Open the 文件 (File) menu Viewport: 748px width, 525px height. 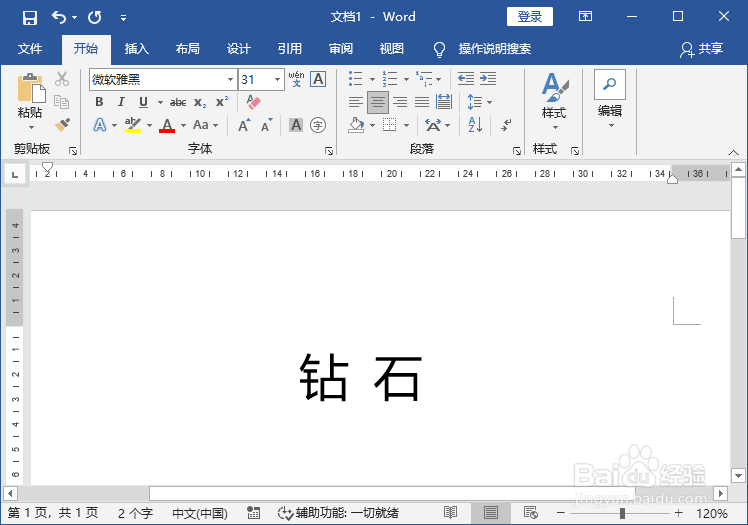pos(30,49)
